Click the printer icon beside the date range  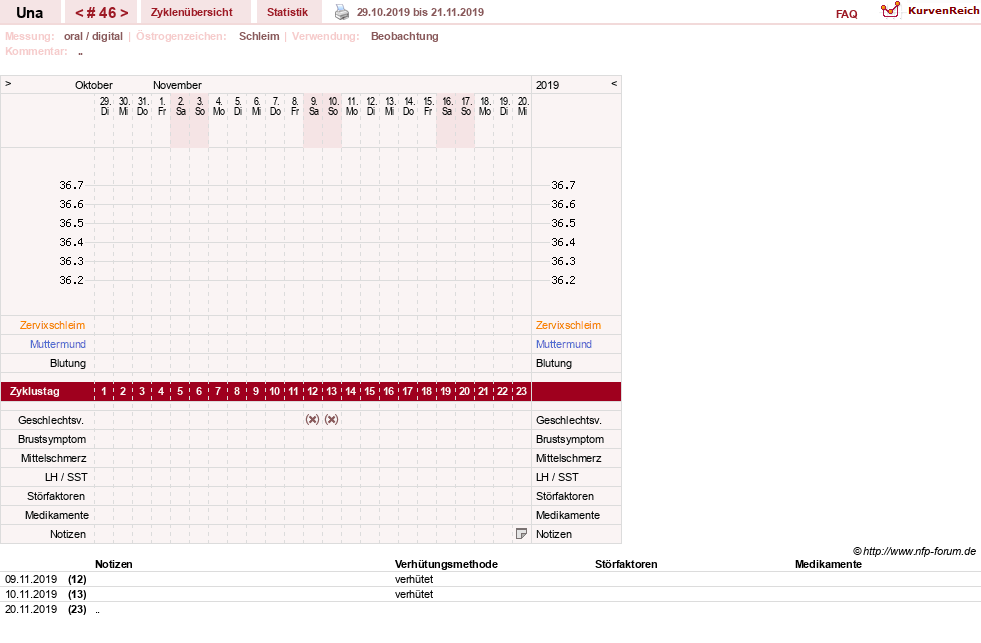click(x=342, y=12)
